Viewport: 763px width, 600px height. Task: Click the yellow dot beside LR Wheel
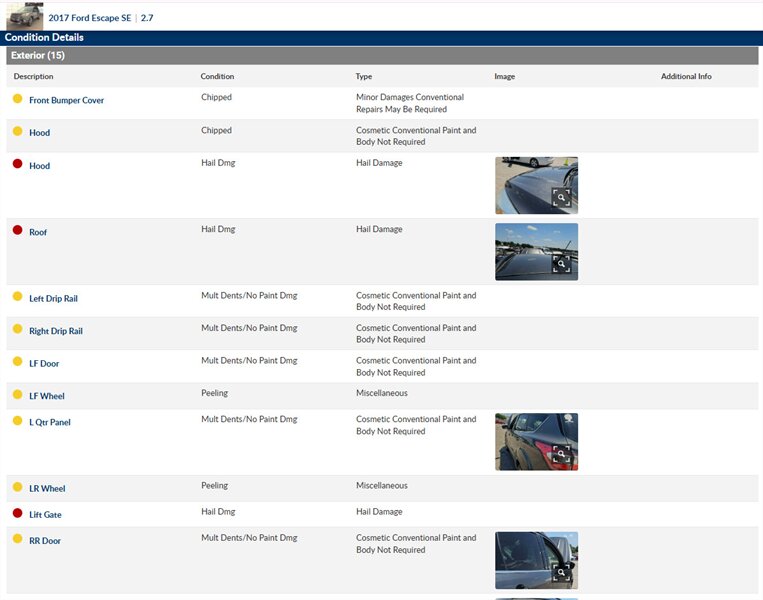point(18,487)
